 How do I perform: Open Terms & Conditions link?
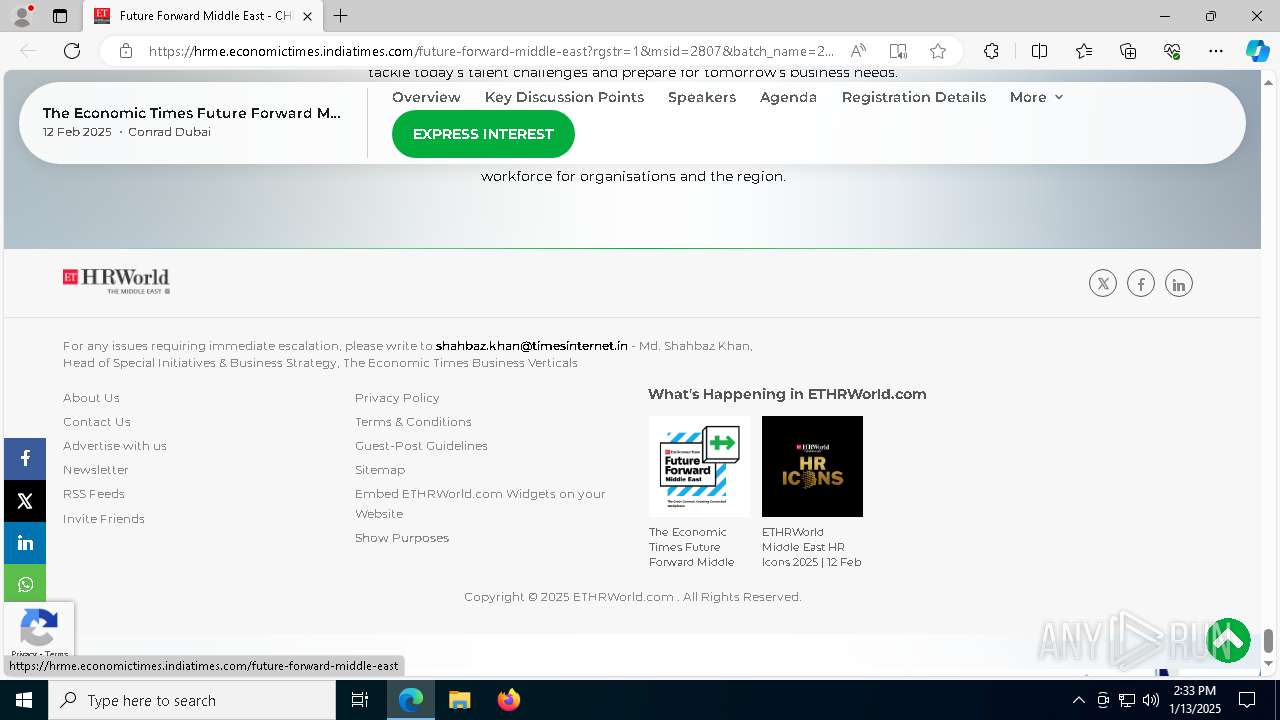pyautogui.click(x=413, y=422)
